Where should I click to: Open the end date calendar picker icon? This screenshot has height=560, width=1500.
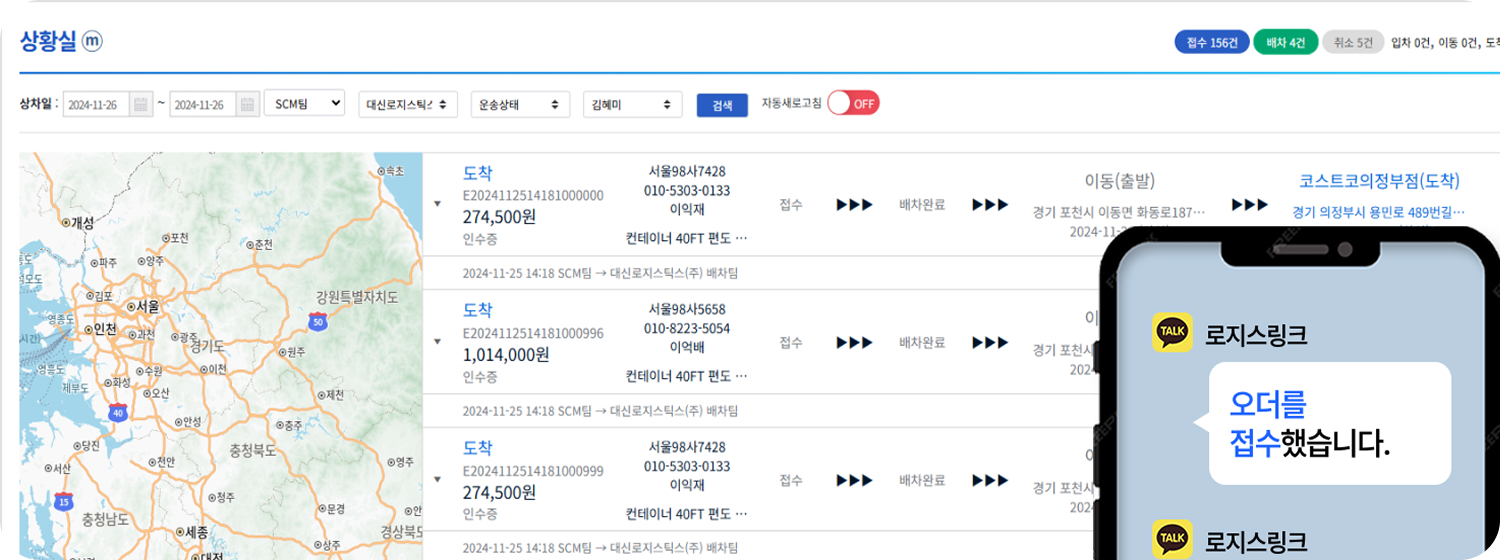point(248,104)
